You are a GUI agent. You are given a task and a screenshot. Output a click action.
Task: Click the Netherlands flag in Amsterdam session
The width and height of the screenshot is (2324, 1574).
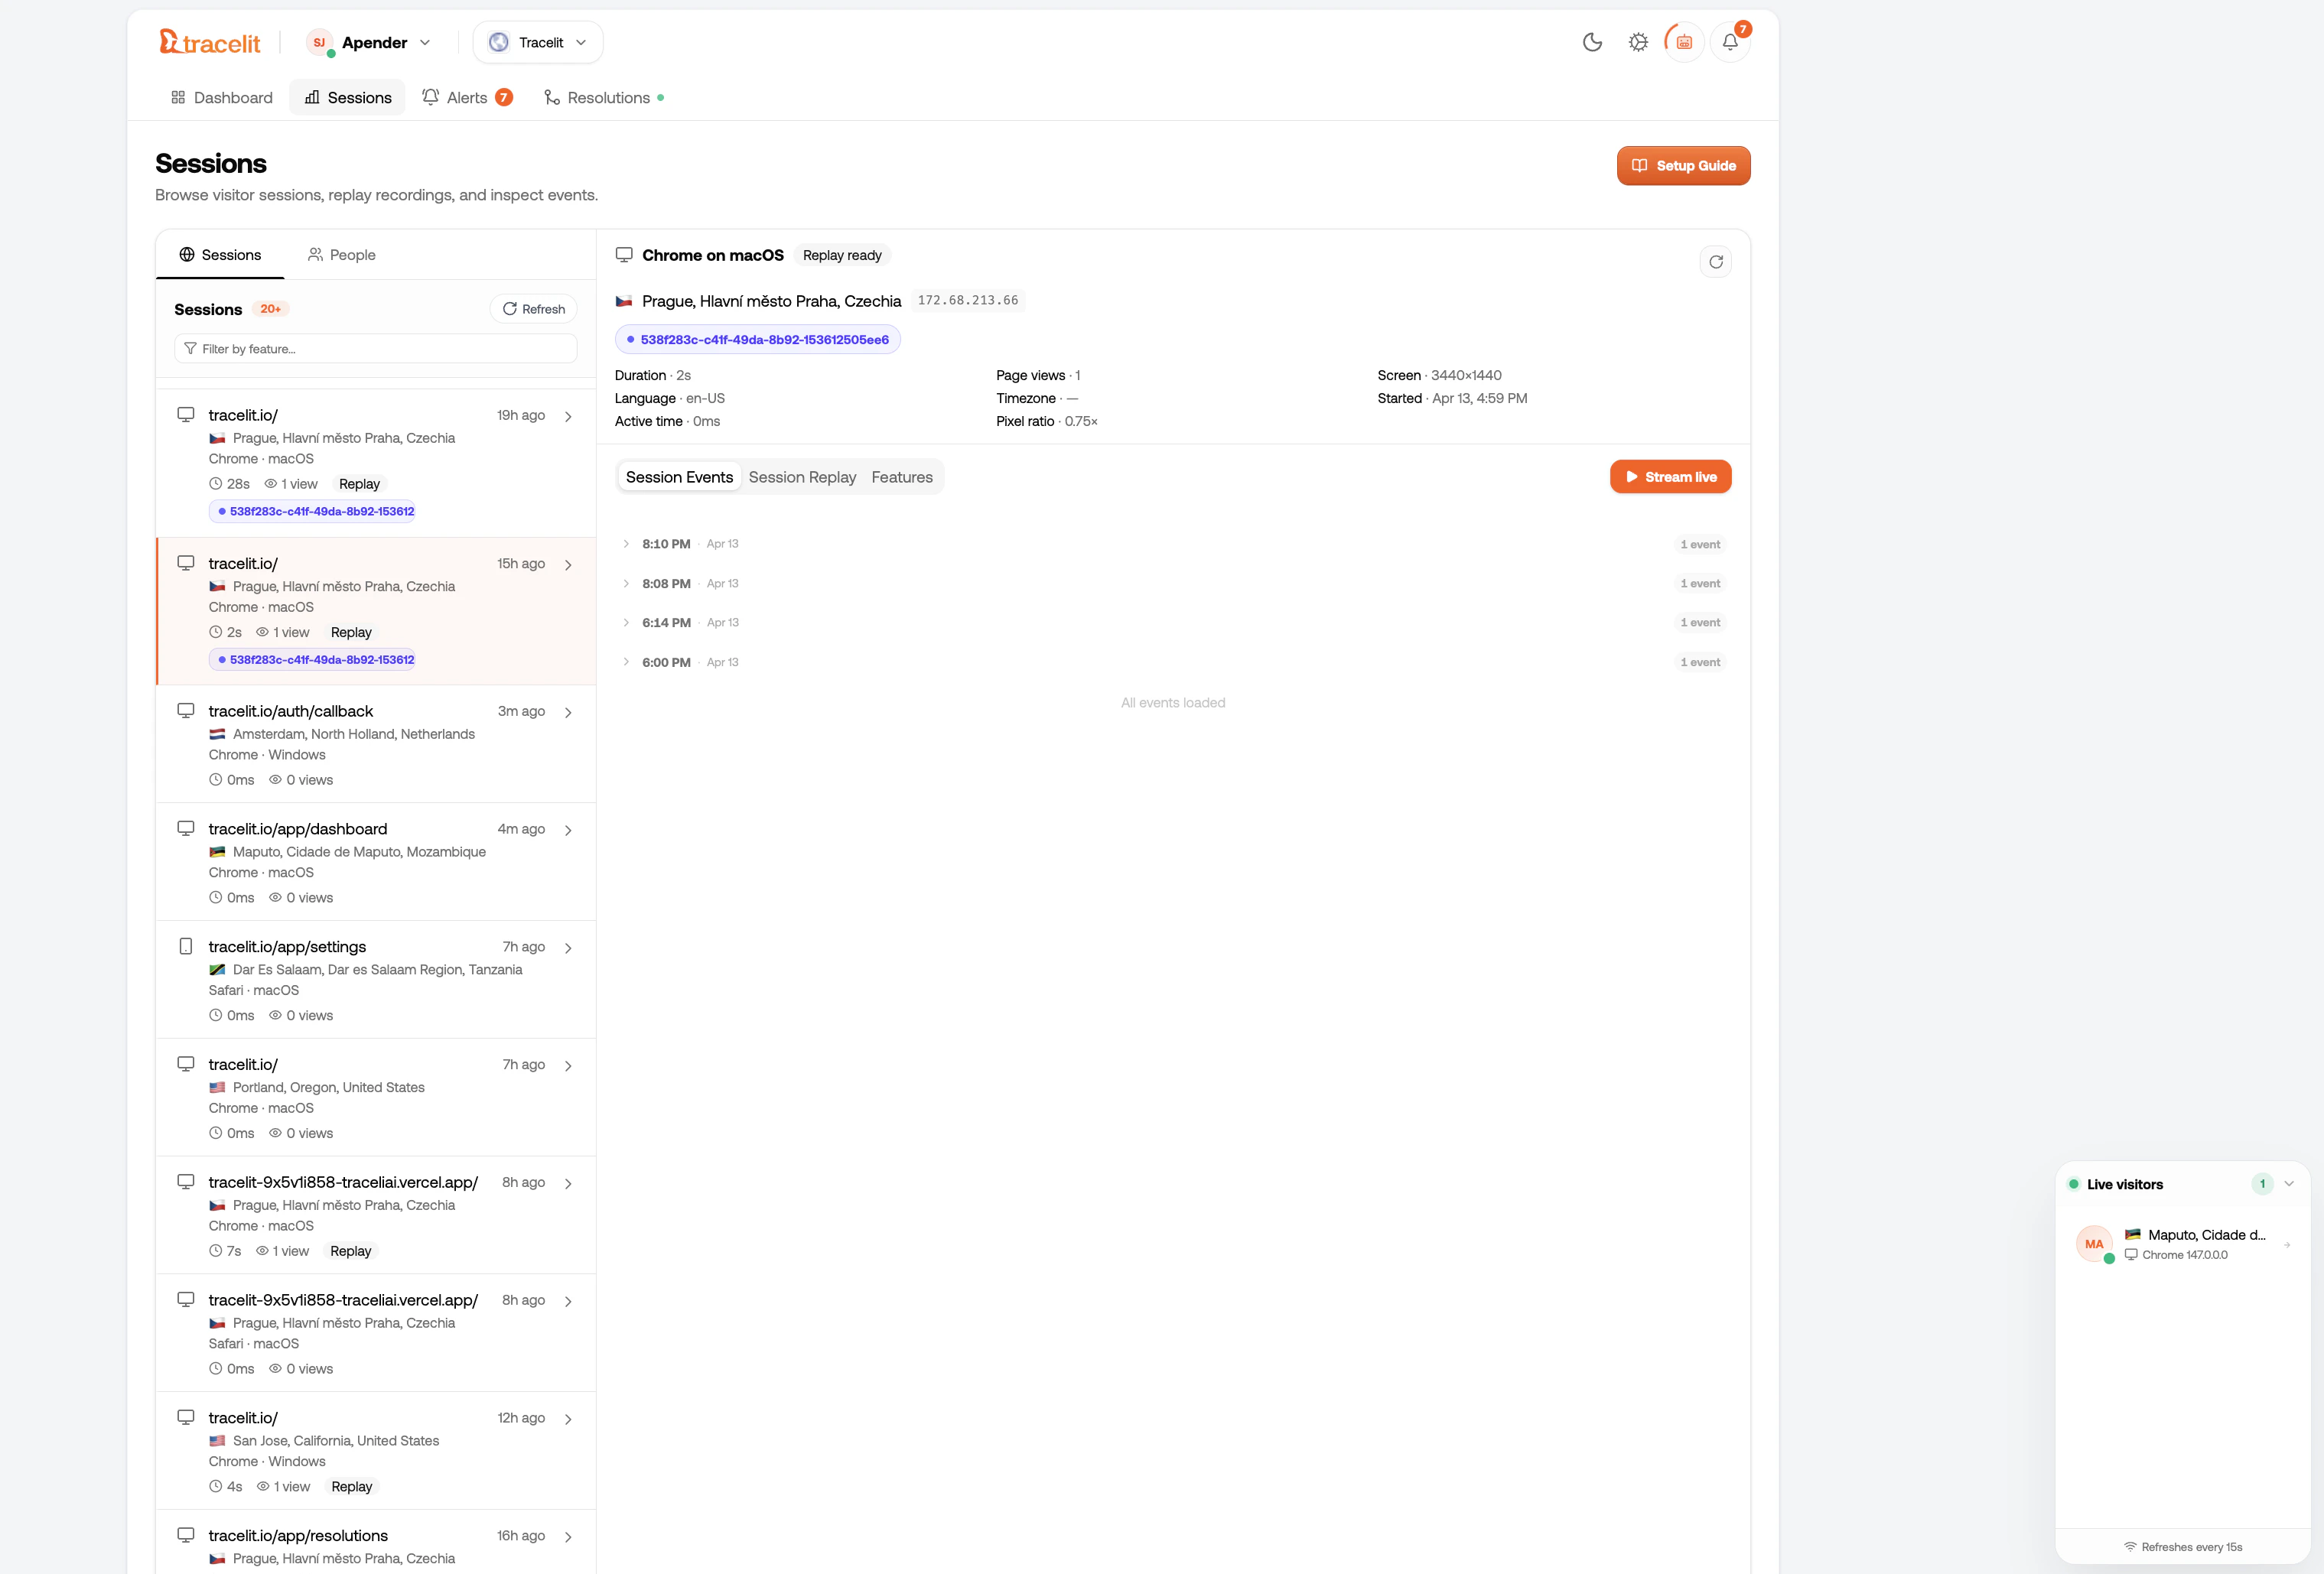coord(217,734)
